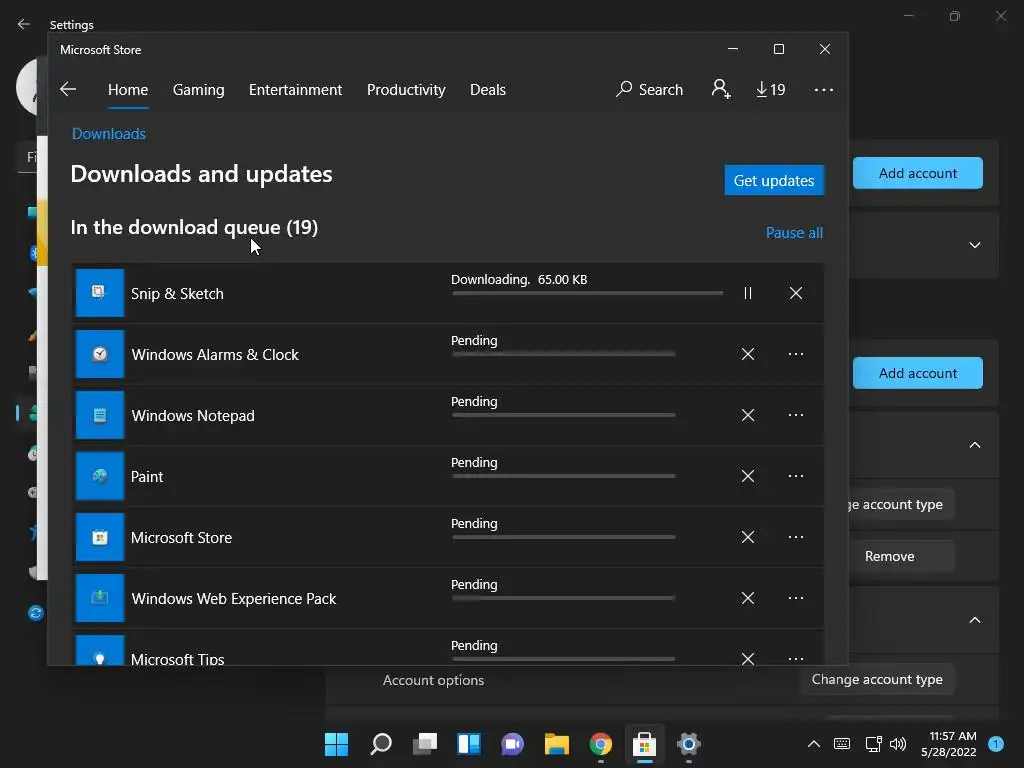Open the volume control in the tray
Viewport: 1024px width, 768px height.
[899, 744]
